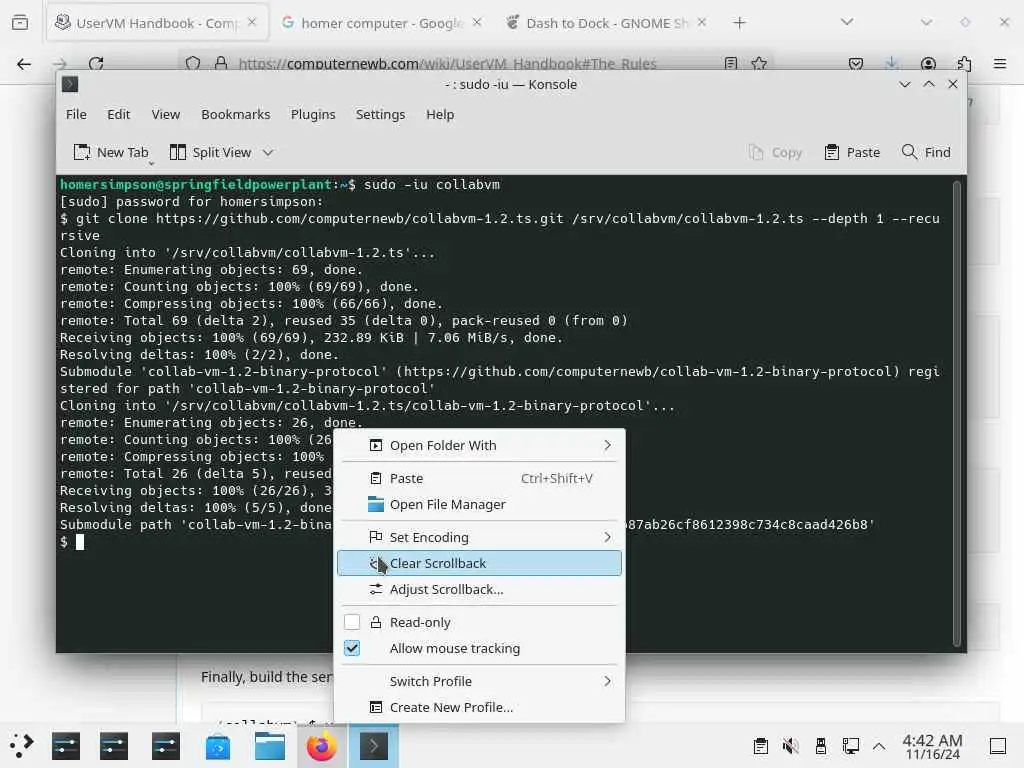Select Create New Profile entry
This screenshot has width=1024, height=768.
click(479, 707)
